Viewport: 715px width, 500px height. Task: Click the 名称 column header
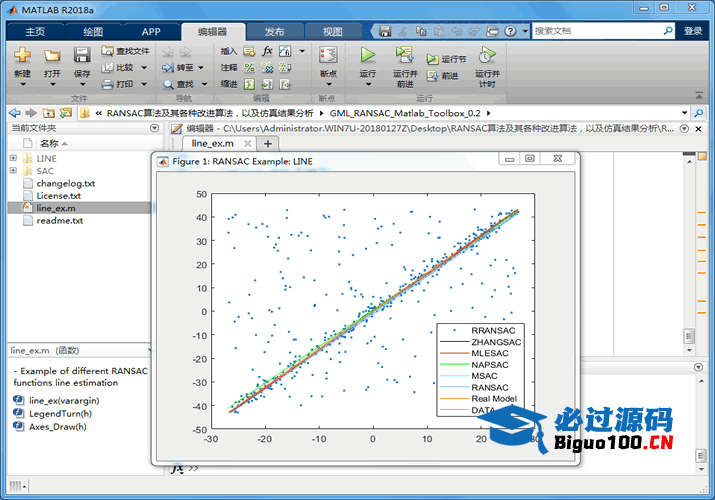click(49, 144)
